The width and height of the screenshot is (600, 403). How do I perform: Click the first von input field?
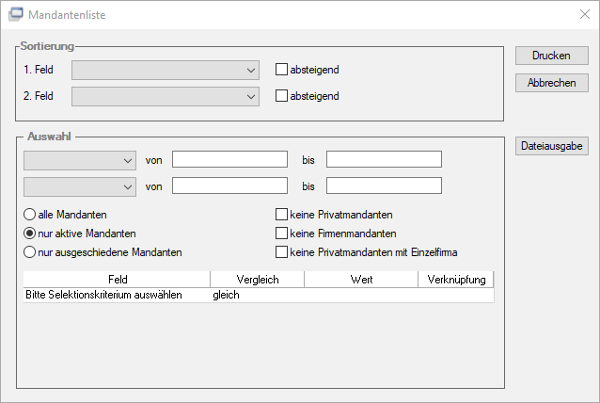point(230,160)
